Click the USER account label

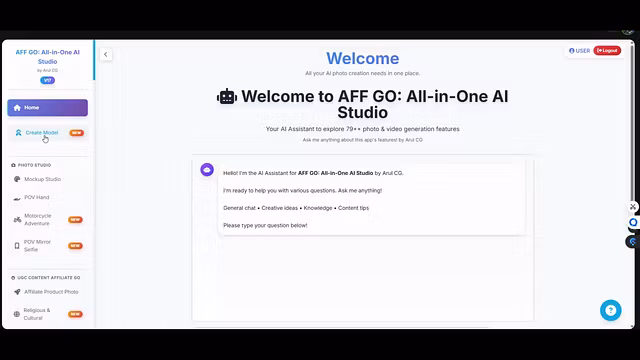point(580,51)
